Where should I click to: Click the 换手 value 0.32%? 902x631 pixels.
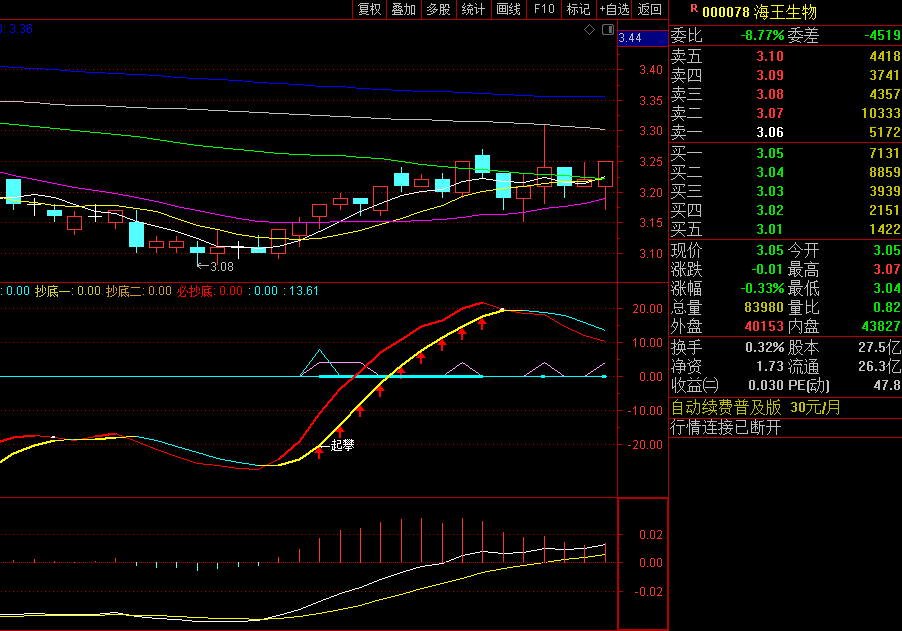pyautogui.click(x=765, y=347)
